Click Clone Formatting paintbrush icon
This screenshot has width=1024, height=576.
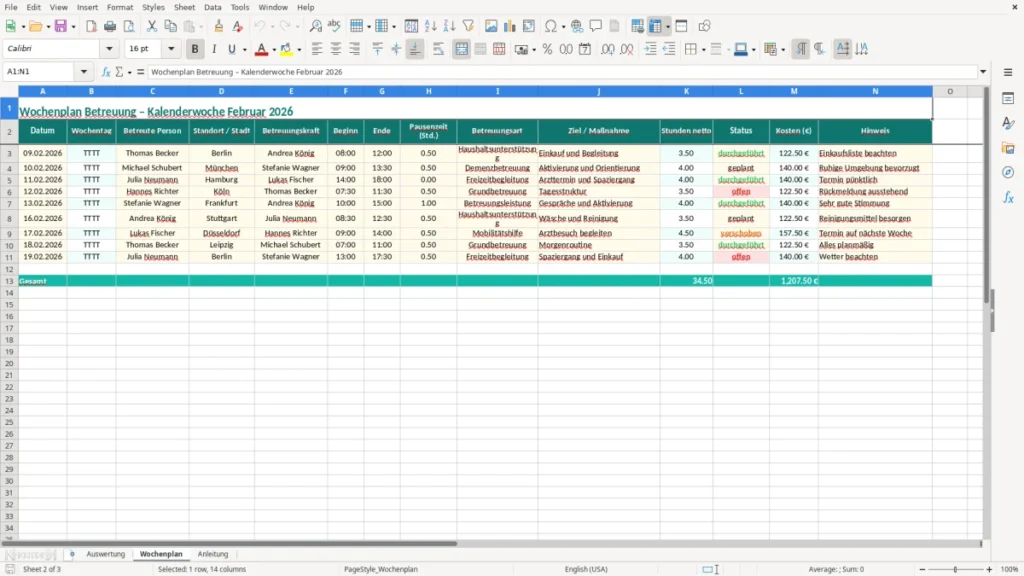pos(219,26)
